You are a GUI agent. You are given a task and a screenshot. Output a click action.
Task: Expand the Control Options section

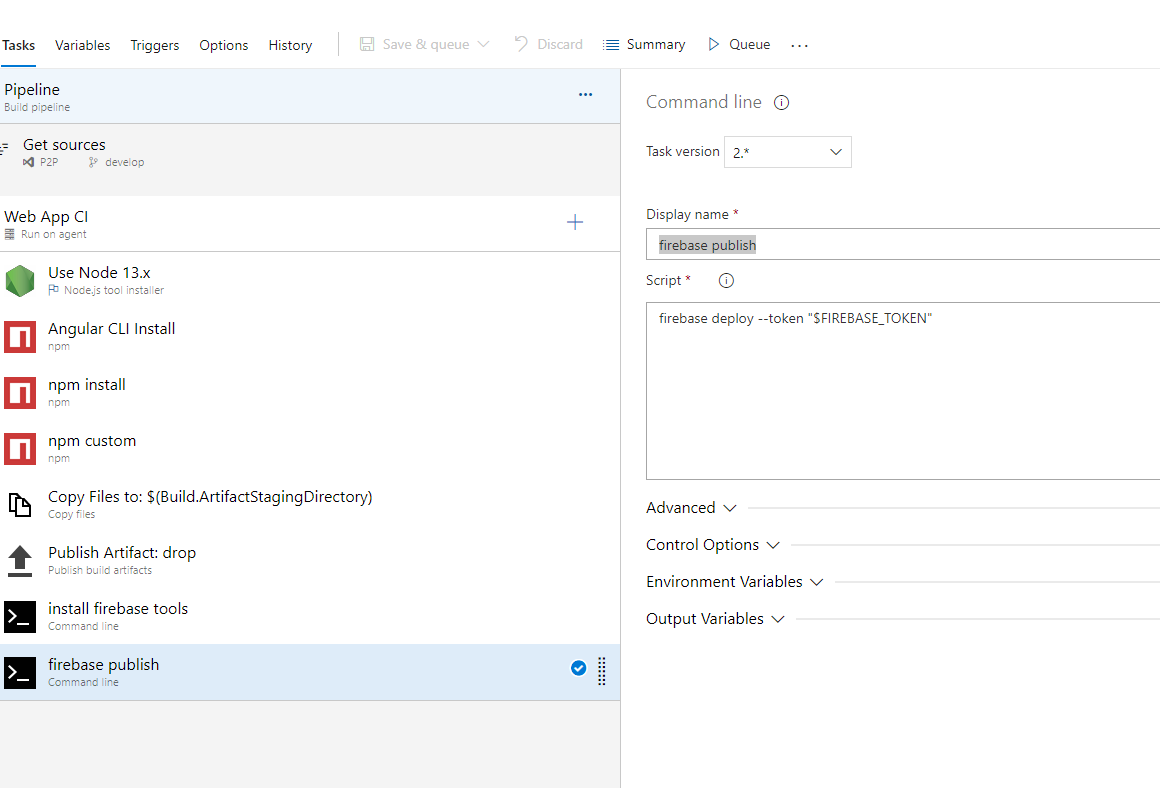pyautogui.click(x=712, y=545)
